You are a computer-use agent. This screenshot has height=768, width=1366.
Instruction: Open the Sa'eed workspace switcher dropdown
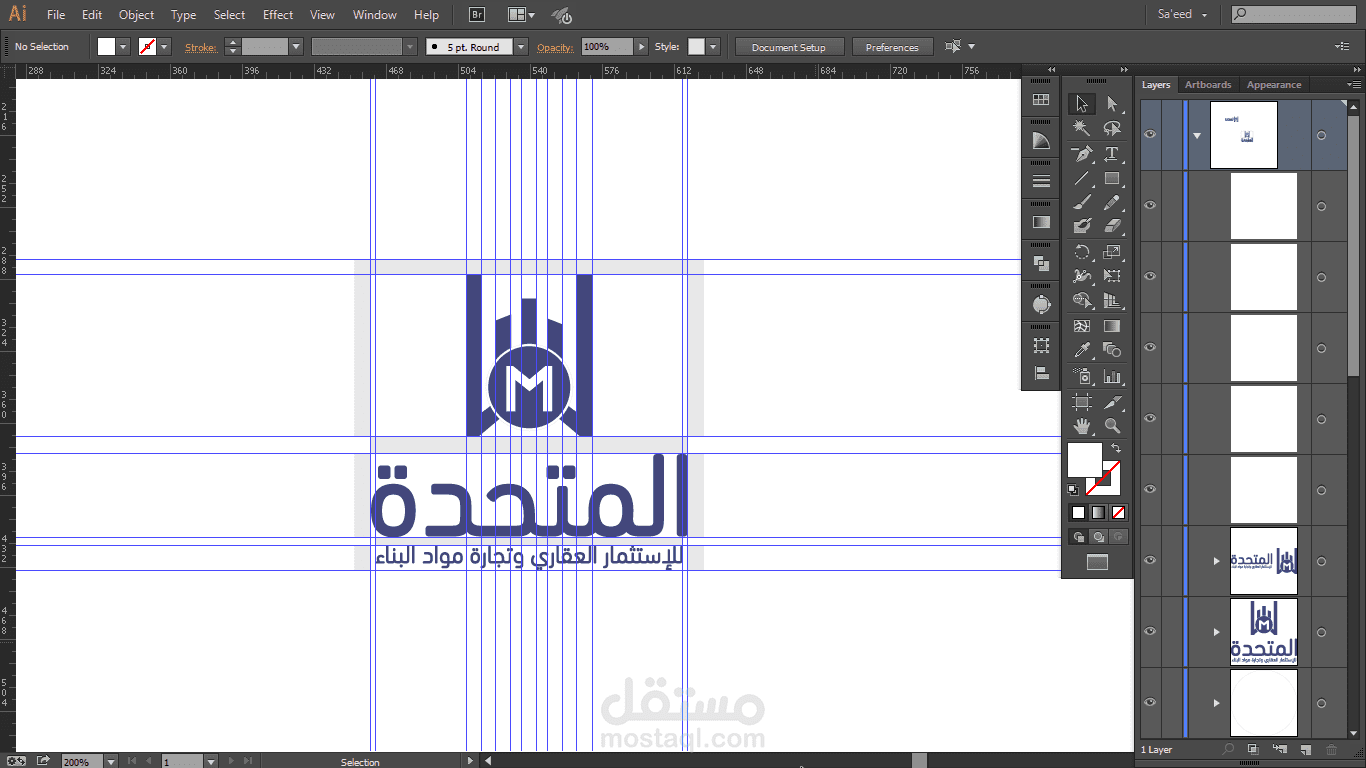click(x=1182, y=14)
